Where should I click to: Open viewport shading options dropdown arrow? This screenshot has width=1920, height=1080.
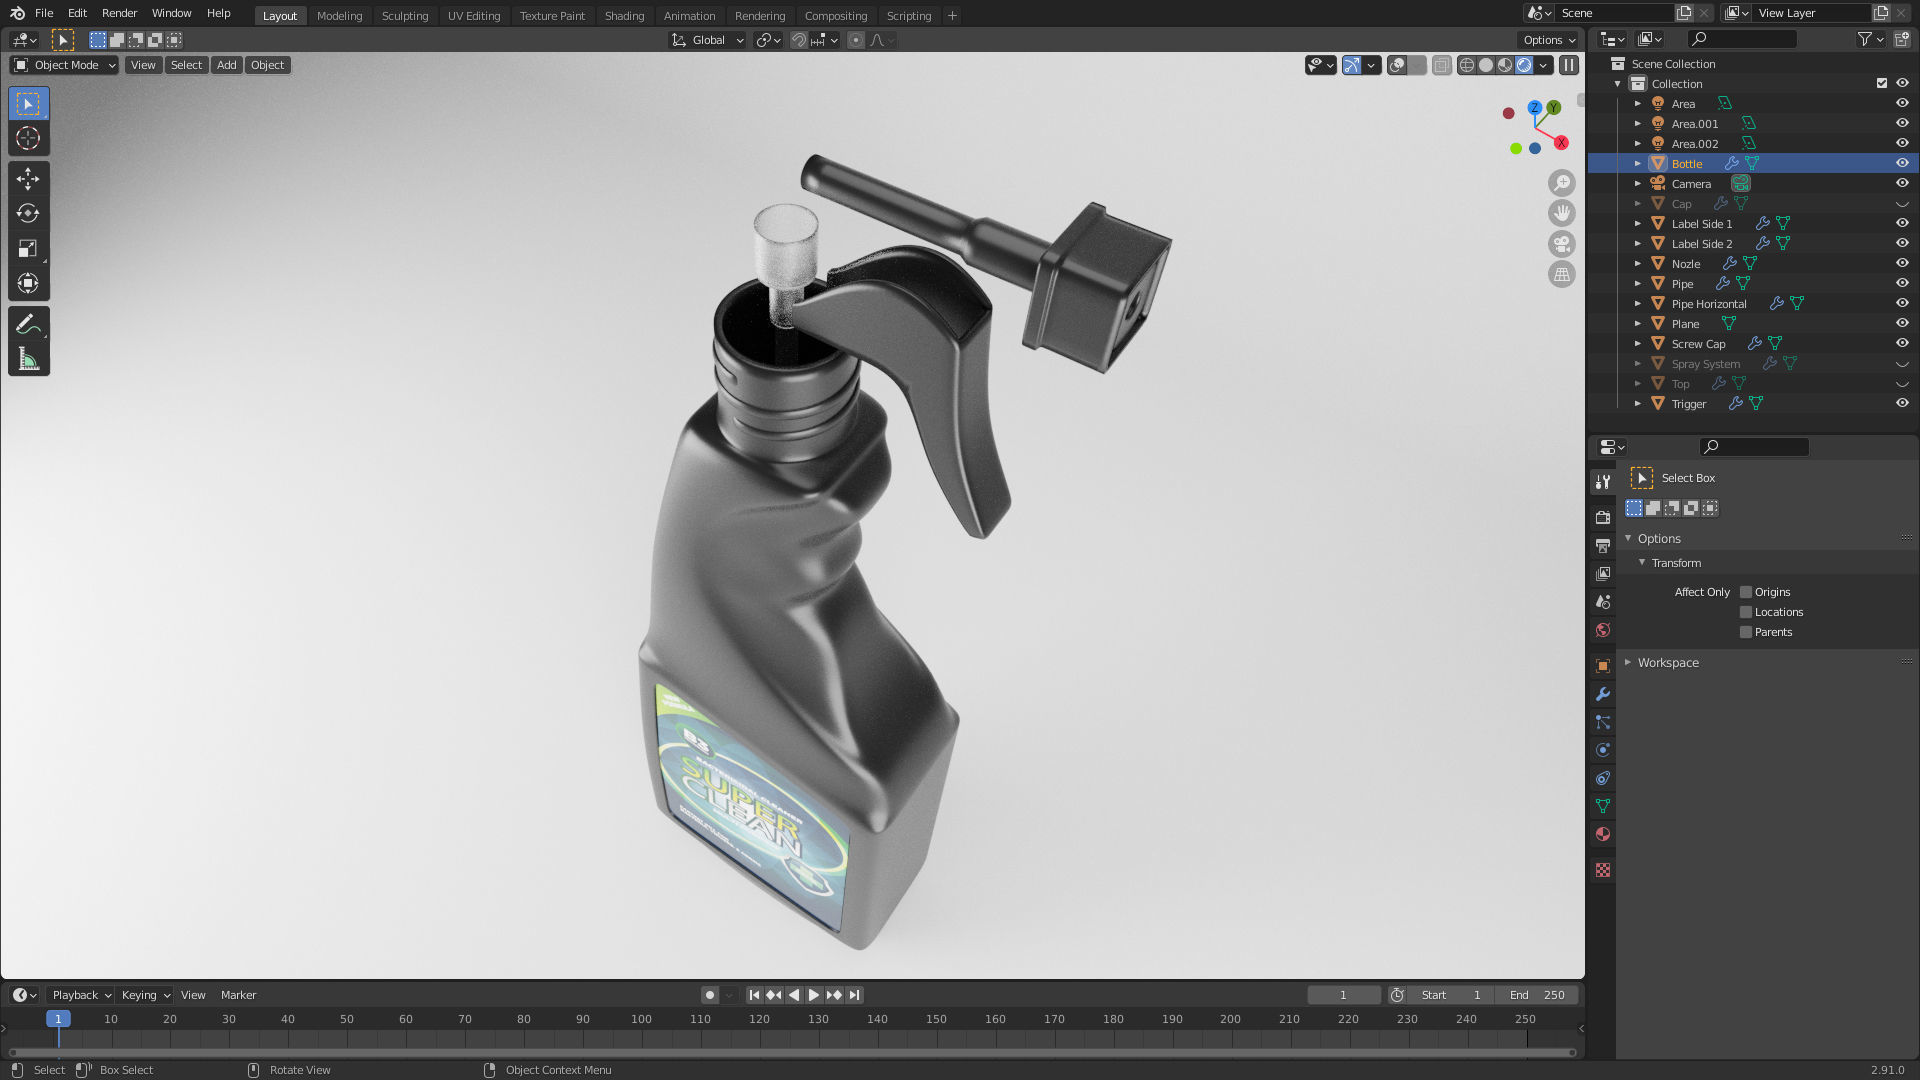point(1544,65)
